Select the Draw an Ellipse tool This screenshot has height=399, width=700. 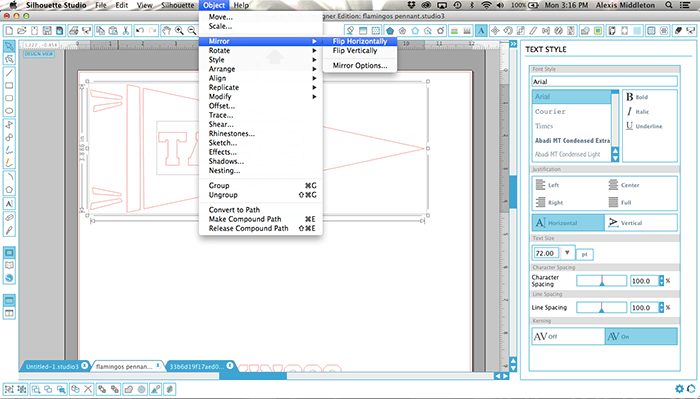coord(9,111)
